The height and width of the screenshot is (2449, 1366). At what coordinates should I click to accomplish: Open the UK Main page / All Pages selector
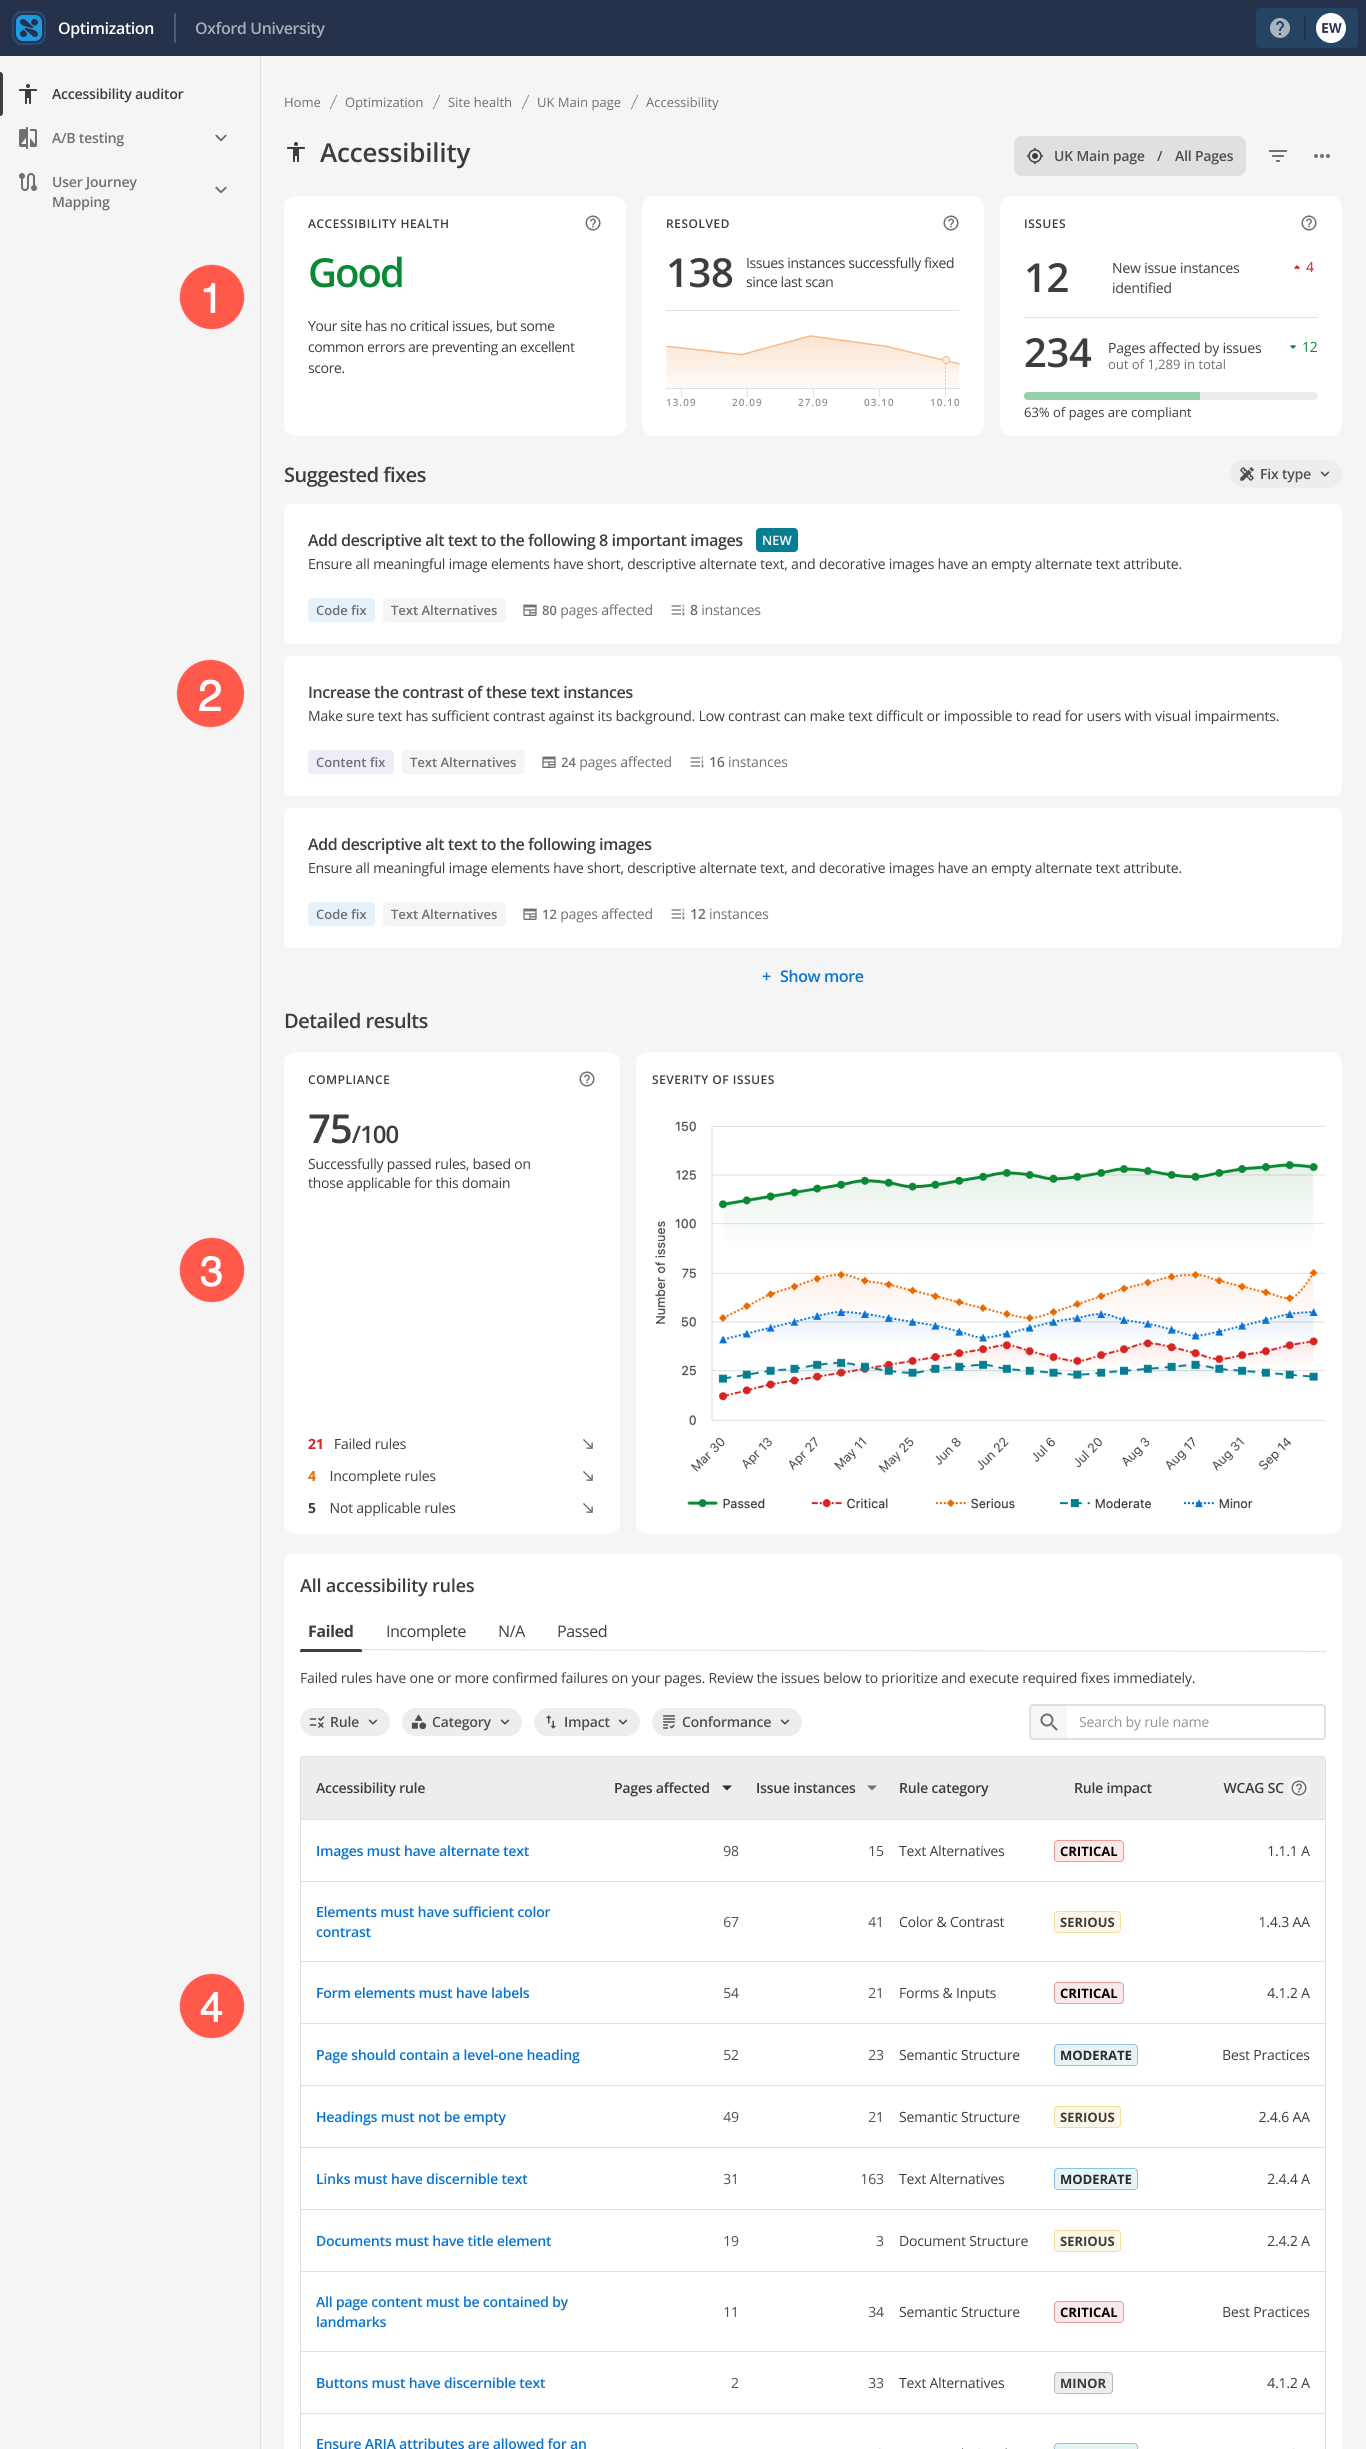click(x=1130, y=156)
